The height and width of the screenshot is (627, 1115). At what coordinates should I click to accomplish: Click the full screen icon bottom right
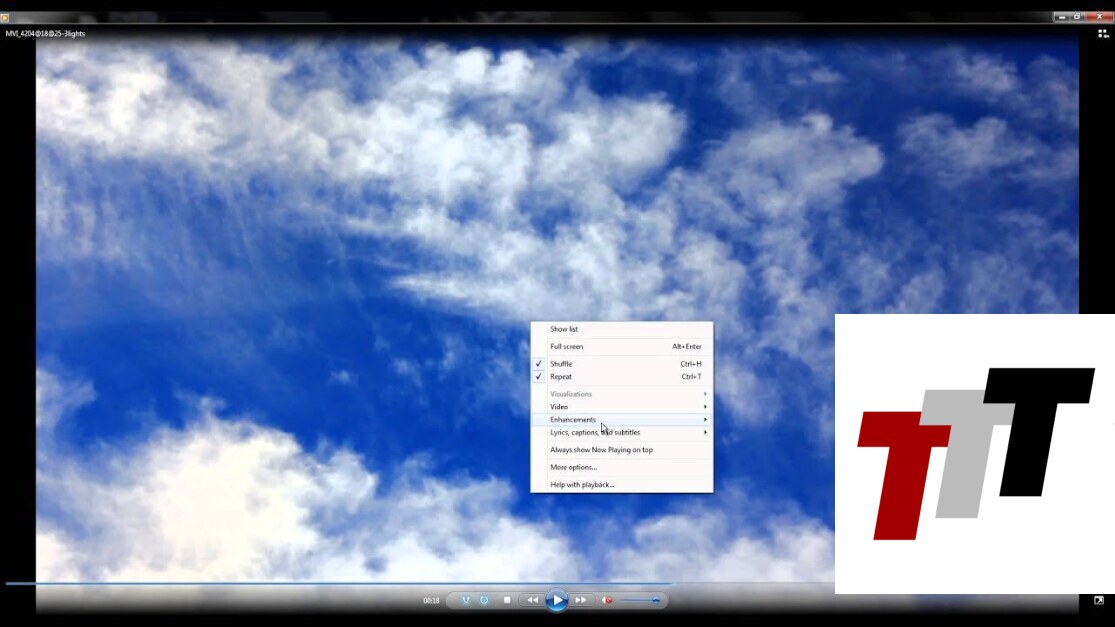pos(1098,601)
